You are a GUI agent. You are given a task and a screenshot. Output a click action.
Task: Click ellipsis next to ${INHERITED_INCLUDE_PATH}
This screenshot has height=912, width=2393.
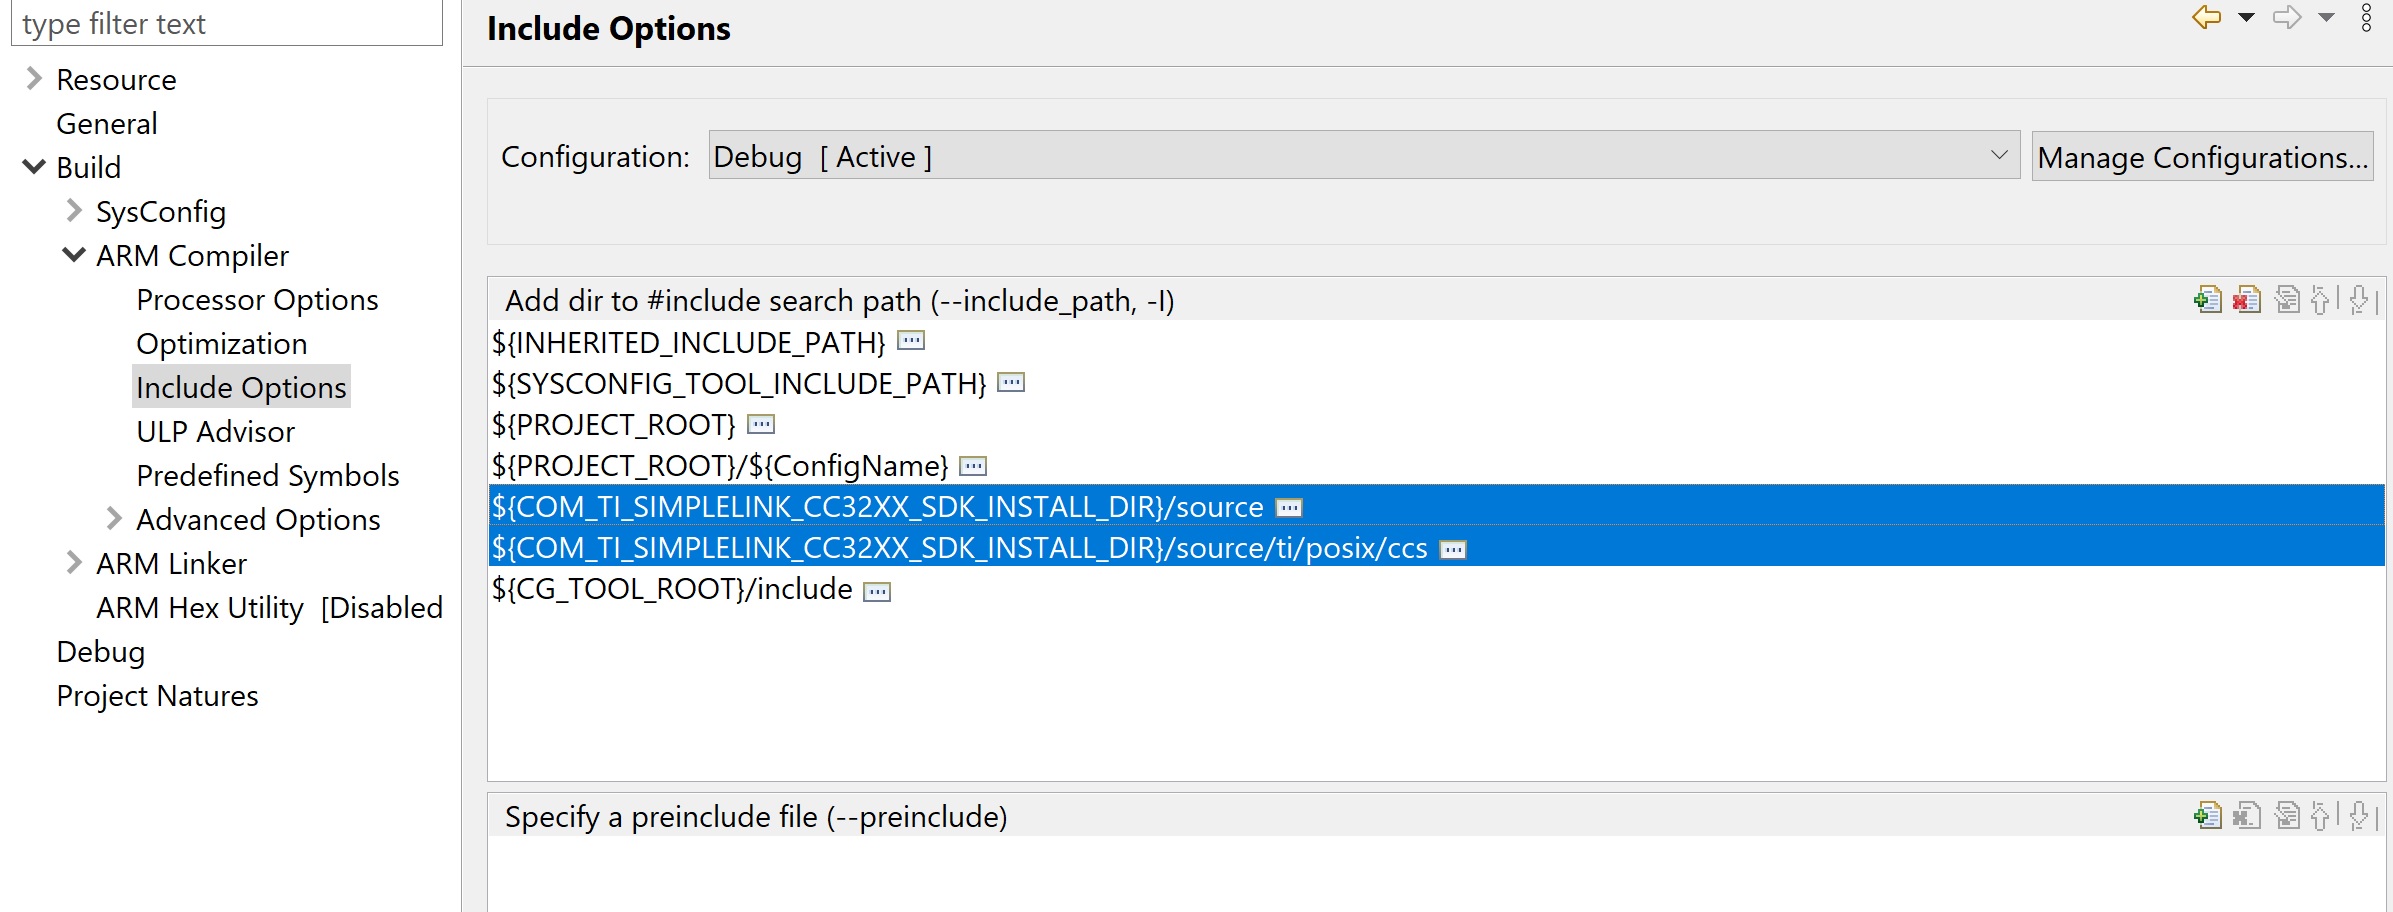click(911, 342)
